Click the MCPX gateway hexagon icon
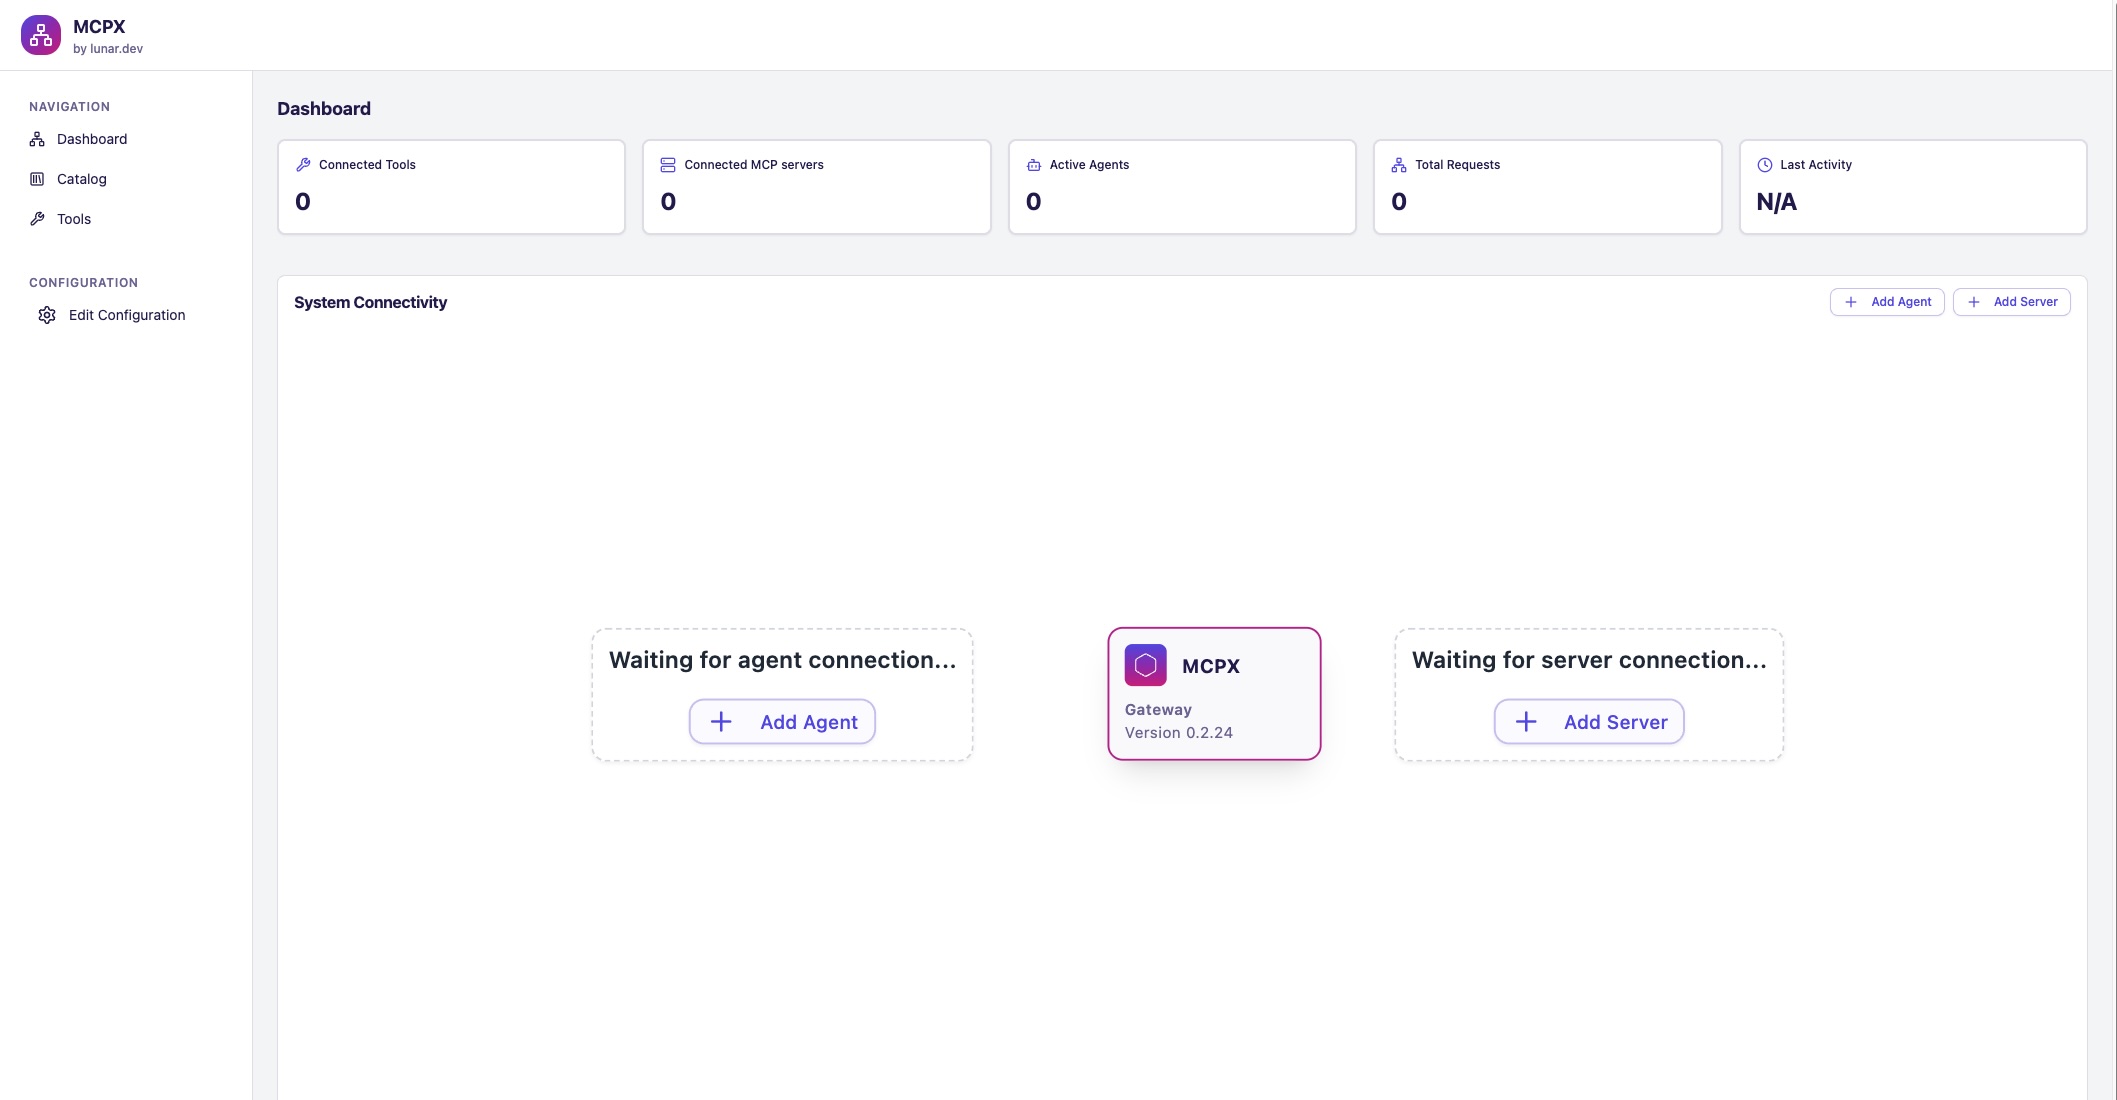 click(x=1145, y=665)
